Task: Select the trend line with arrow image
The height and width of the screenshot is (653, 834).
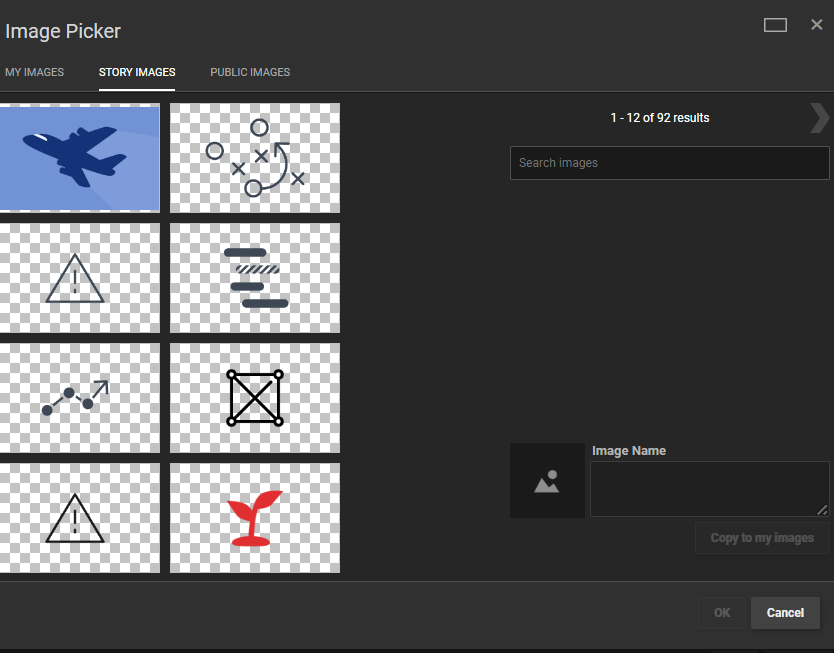Action: tap(79, 398)
